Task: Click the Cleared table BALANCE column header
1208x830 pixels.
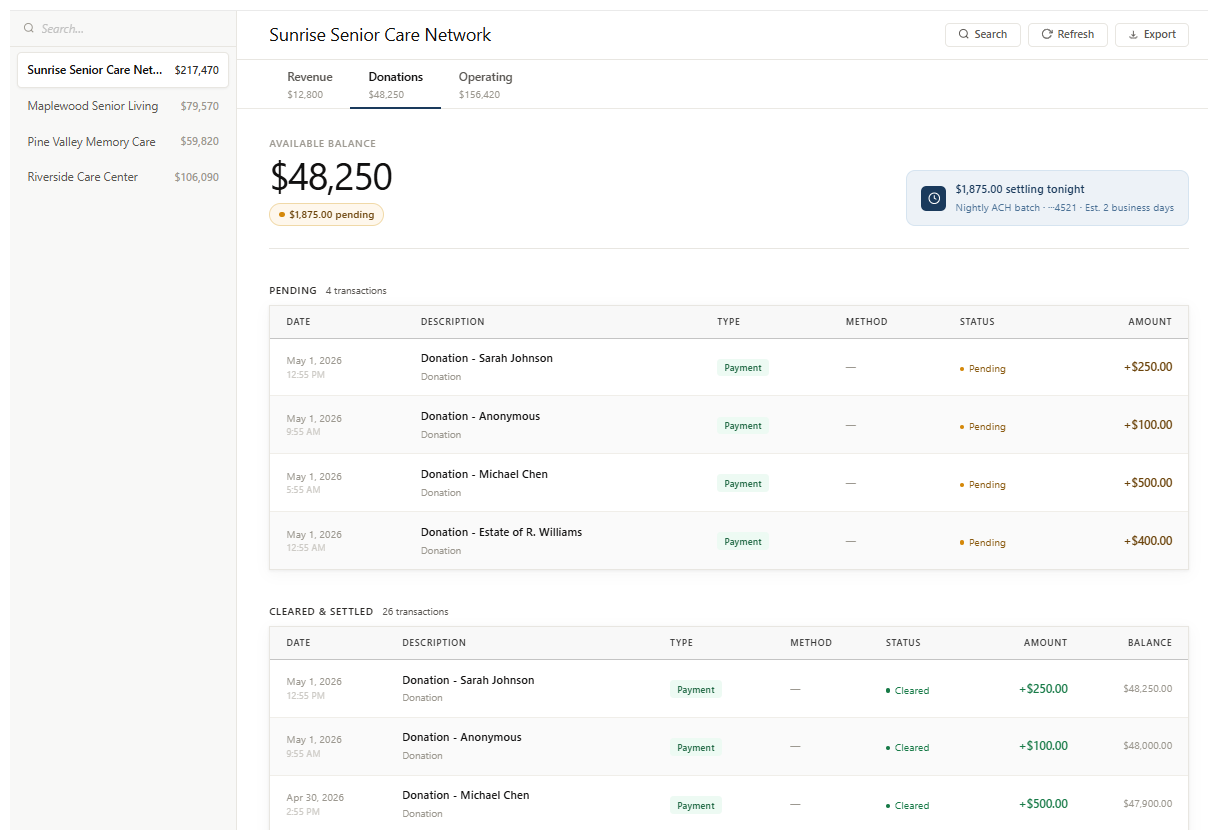Action: (1150, 643)
